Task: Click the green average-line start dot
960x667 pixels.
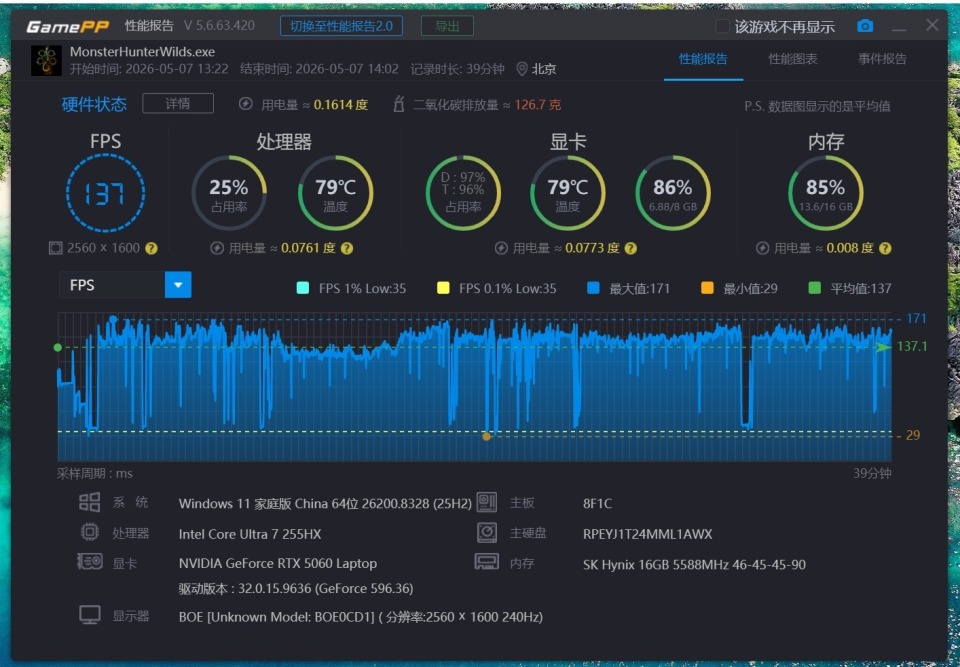Action: click(58, 347)
